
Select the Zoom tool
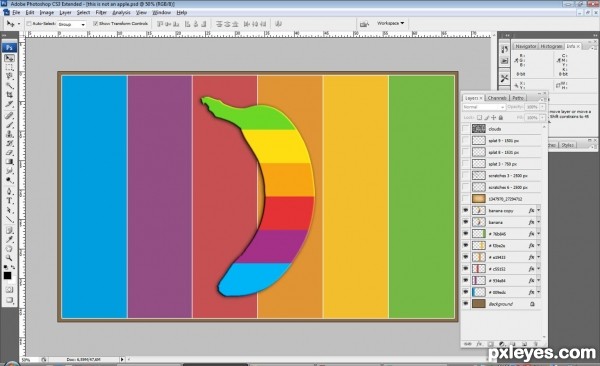coord(9,258)
